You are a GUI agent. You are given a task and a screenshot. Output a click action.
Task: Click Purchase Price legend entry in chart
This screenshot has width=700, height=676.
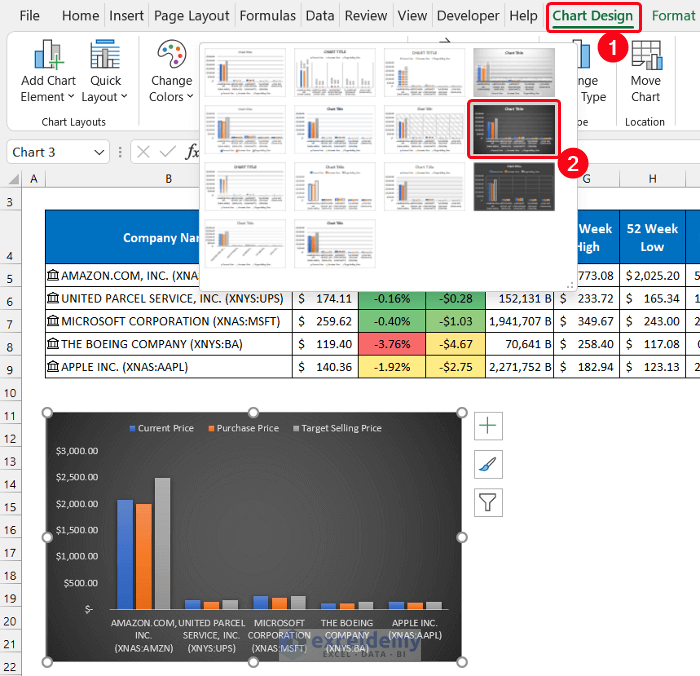[x=244, y=428]
